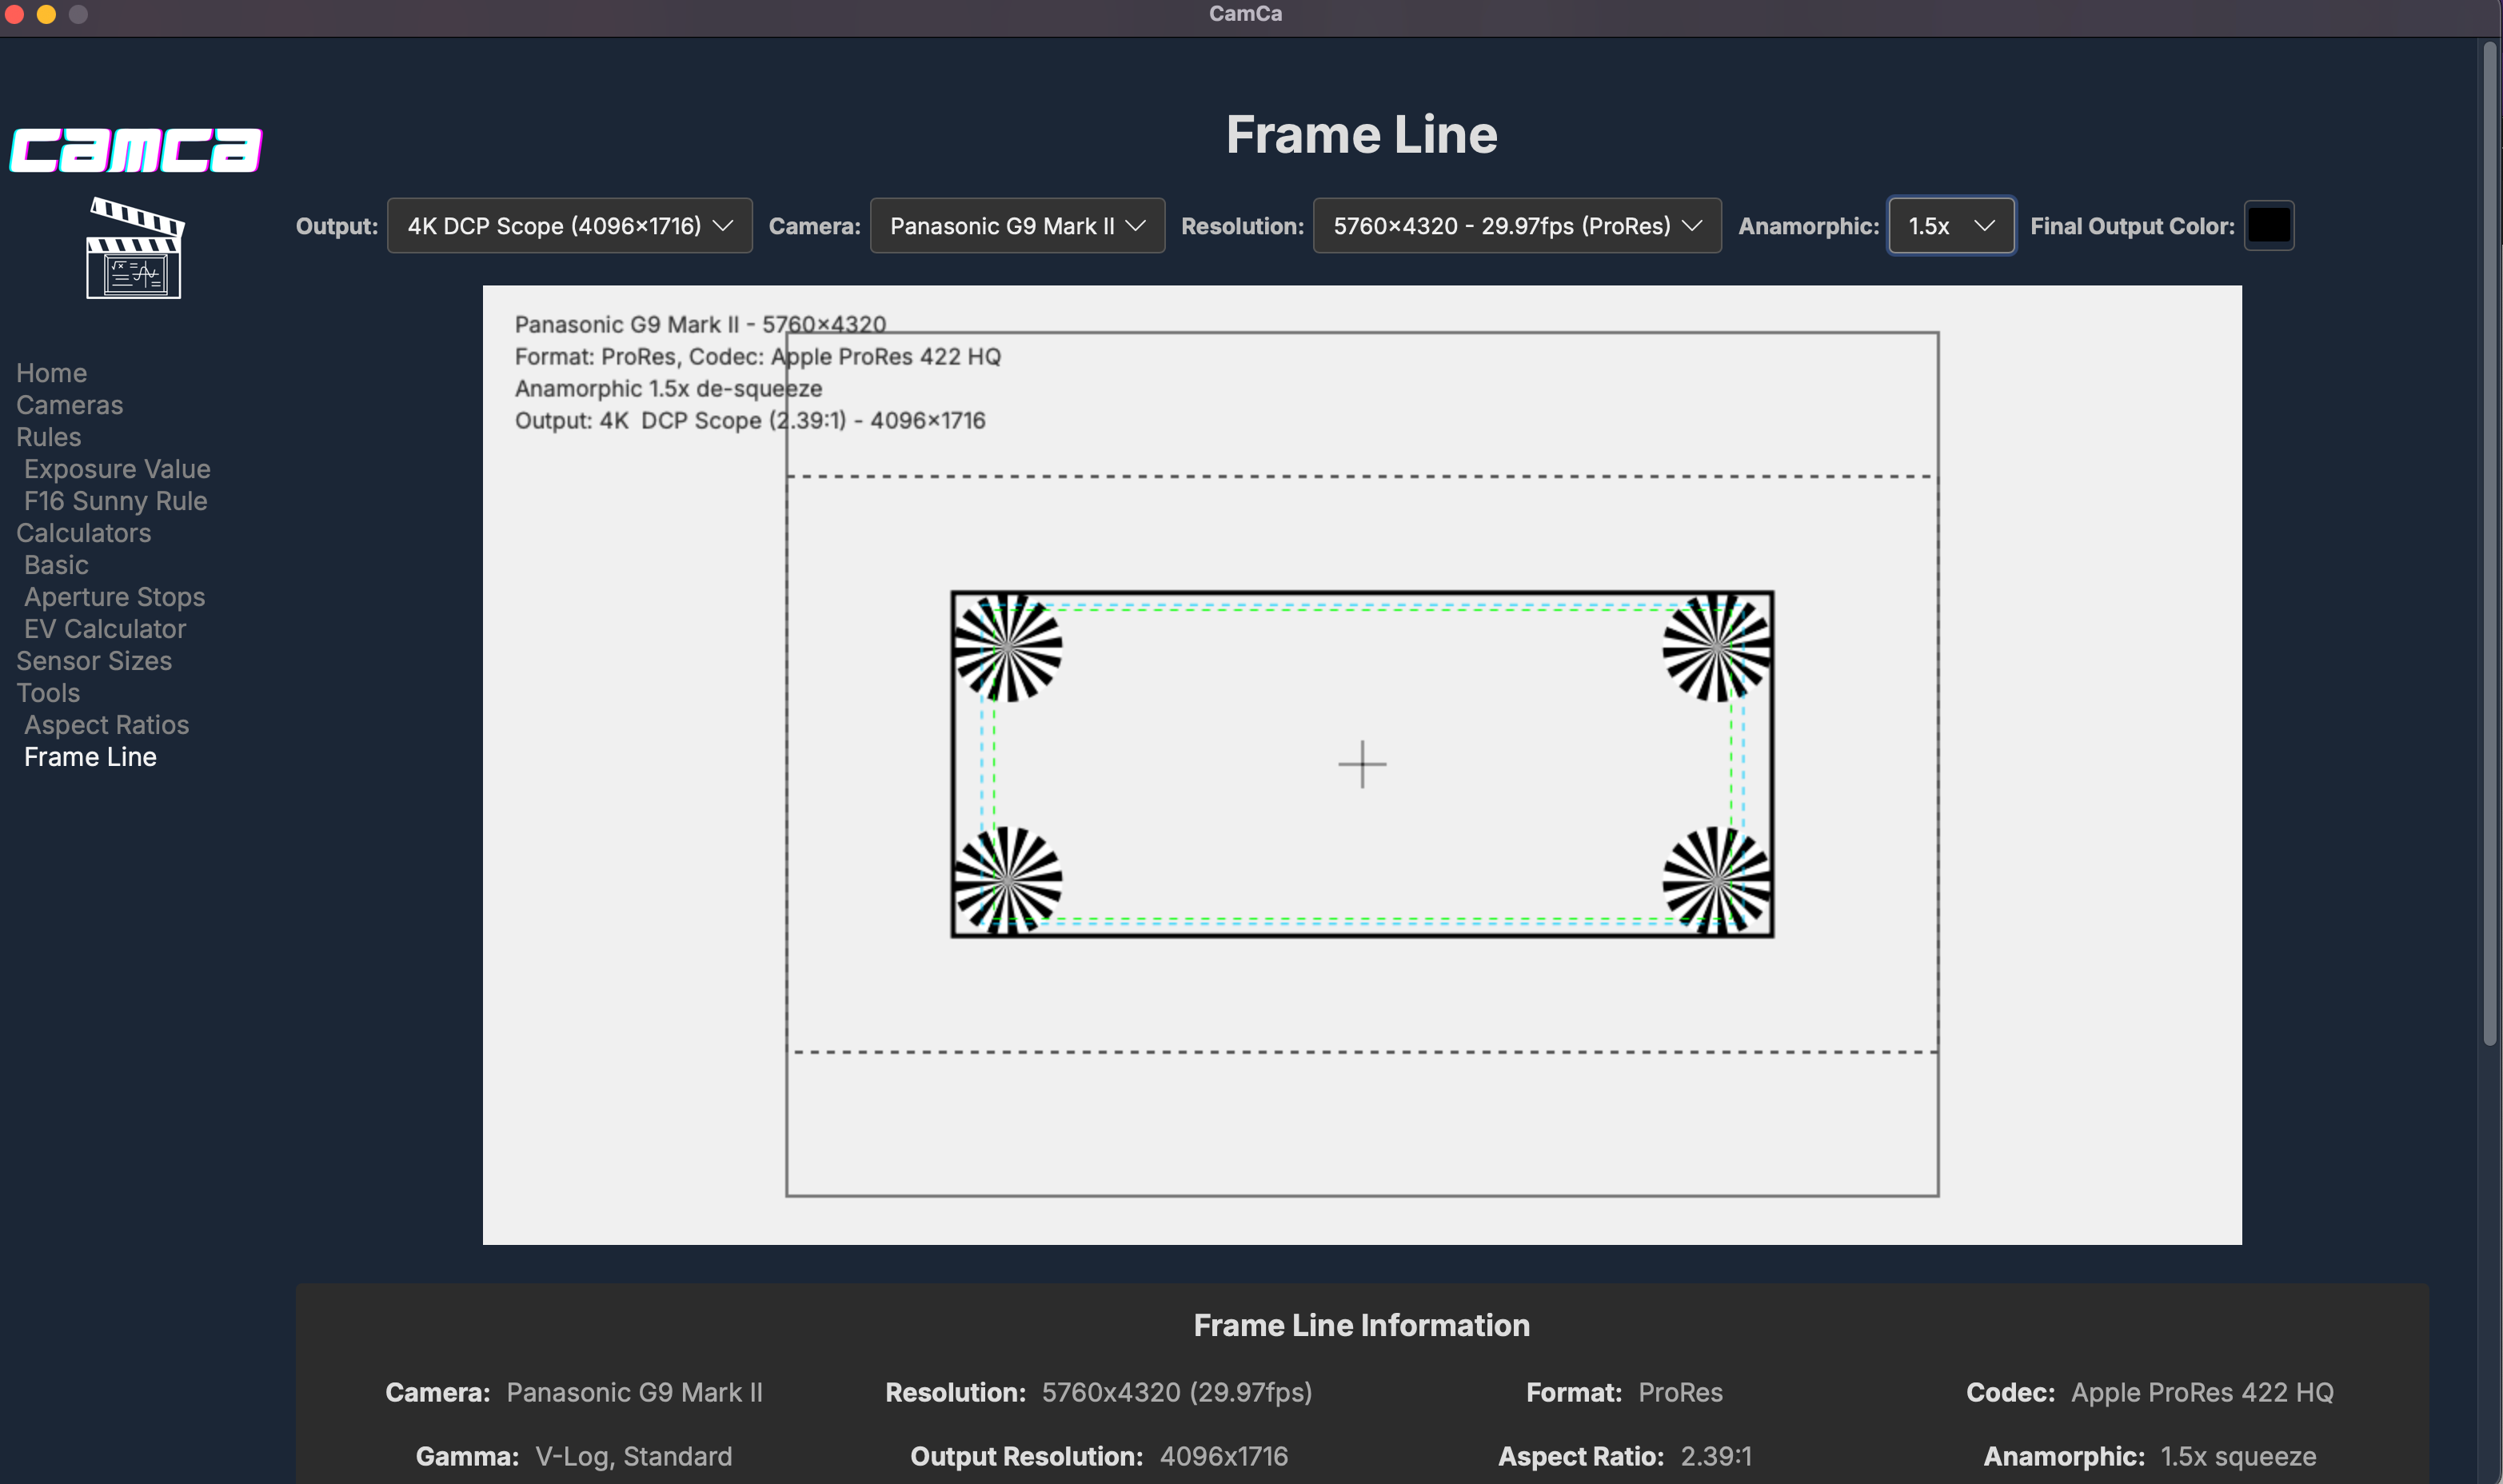The image size is (2503, 1484).
Task: Click 'V-Log, Standard' gamma value
Action: [x=634, y=1456]
